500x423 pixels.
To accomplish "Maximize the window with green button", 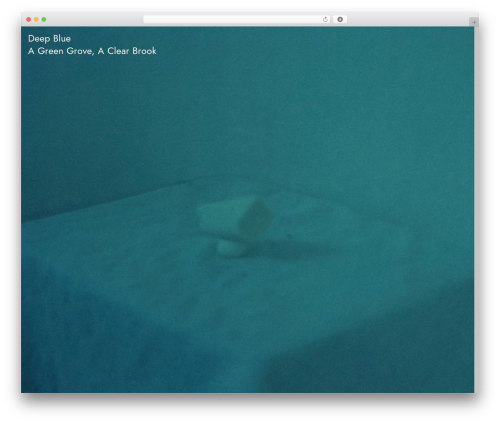I will (44, 19).
